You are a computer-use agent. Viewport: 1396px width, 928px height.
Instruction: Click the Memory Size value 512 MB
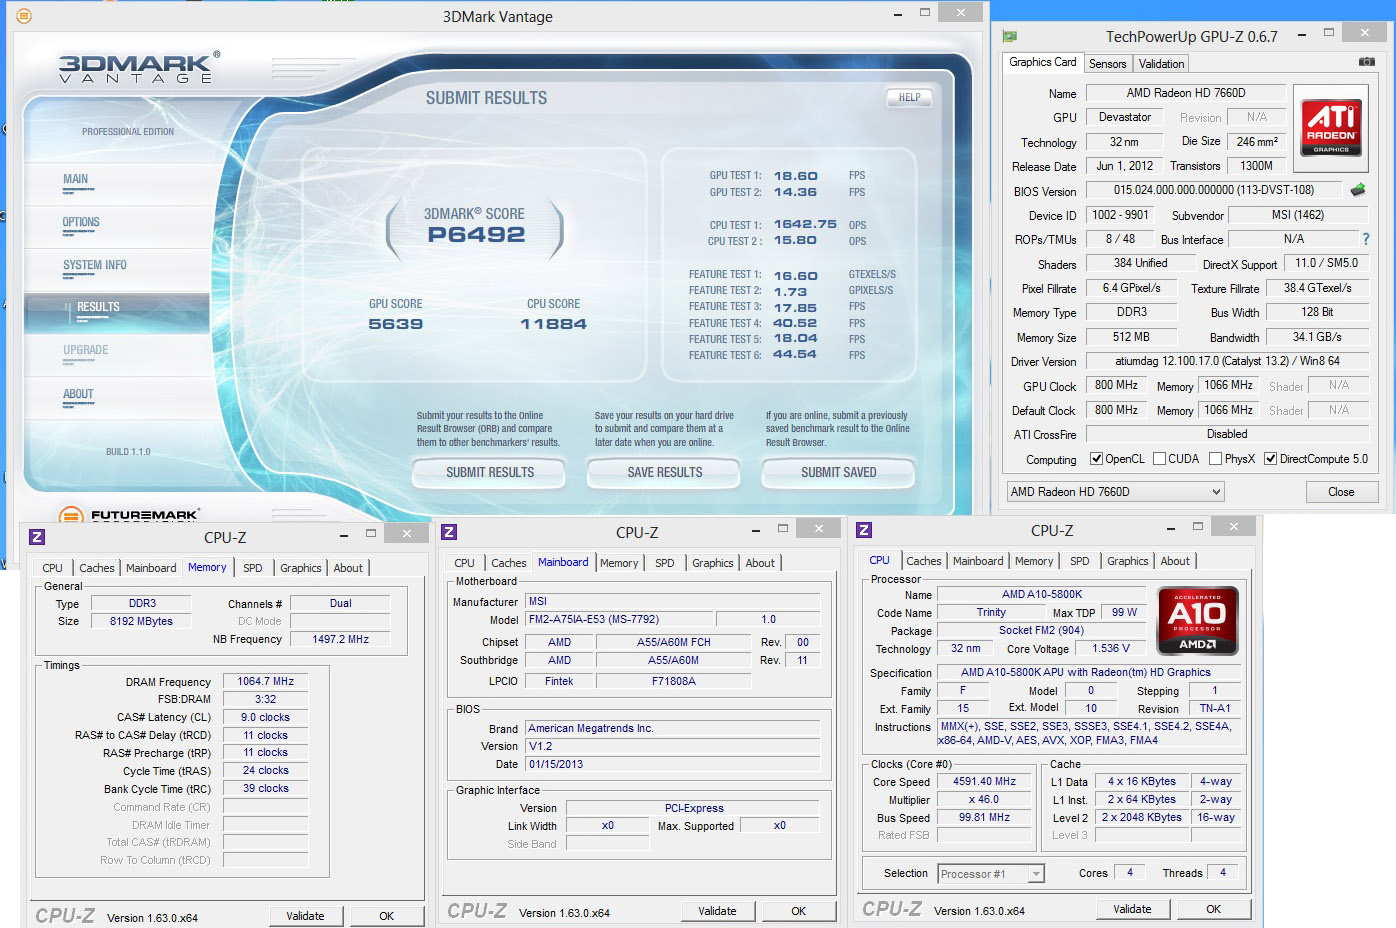(x=1131, y=337)
